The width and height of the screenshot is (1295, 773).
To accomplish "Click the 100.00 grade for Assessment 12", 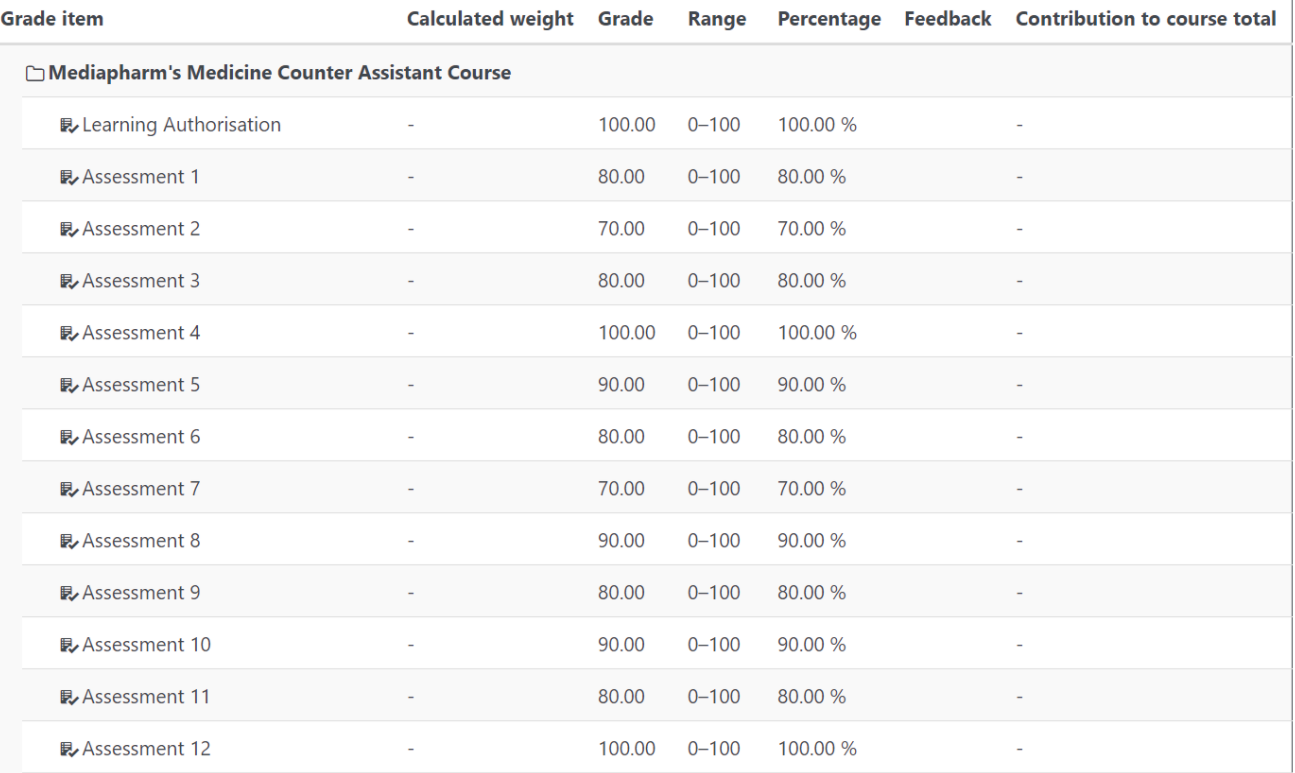I will 626,749.
